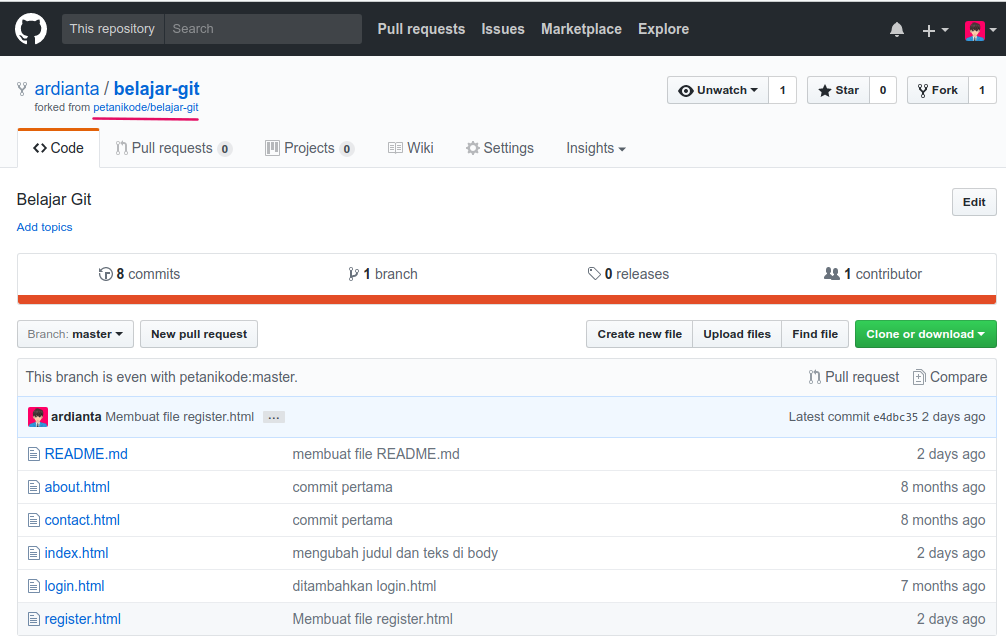
Task: Open the GitHub logo homepage
Action: pos(31,29)
